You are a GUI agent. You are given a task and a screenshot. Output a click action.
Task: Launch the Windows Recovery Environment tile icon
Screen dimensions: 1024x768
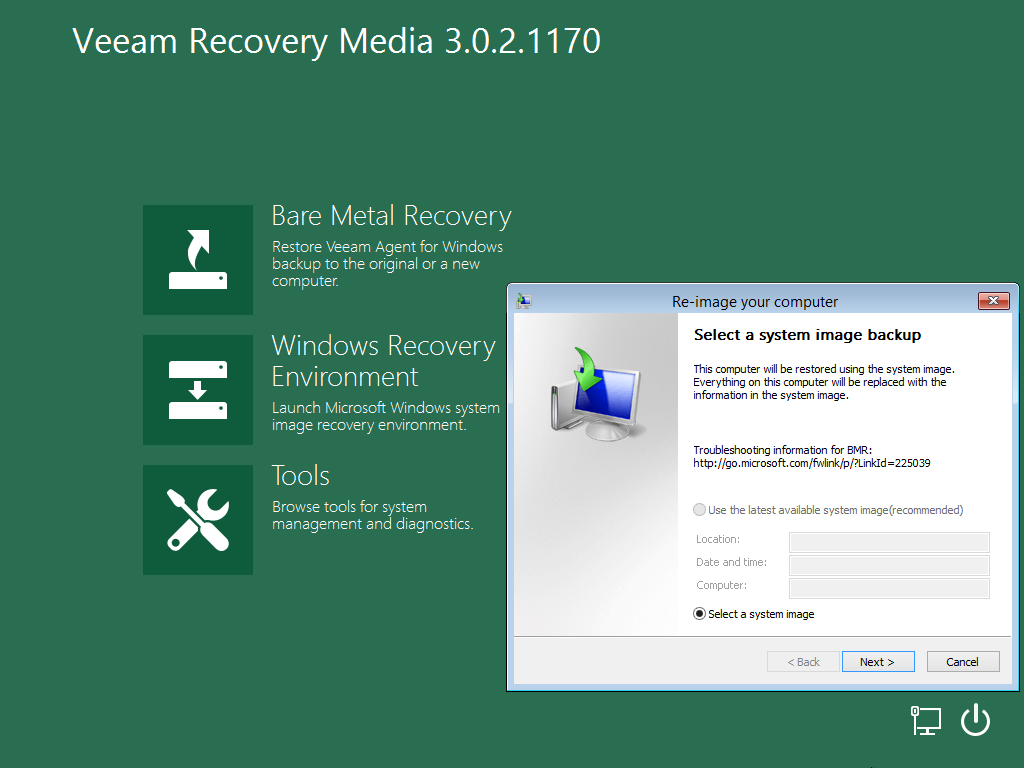198,390
